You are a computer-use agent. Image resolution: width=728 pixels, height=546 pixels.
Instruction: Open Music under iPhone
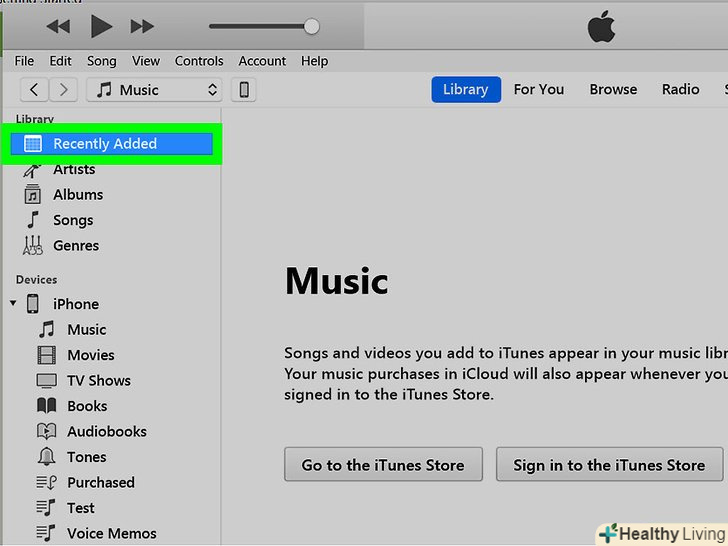click(x=87, y=330)
